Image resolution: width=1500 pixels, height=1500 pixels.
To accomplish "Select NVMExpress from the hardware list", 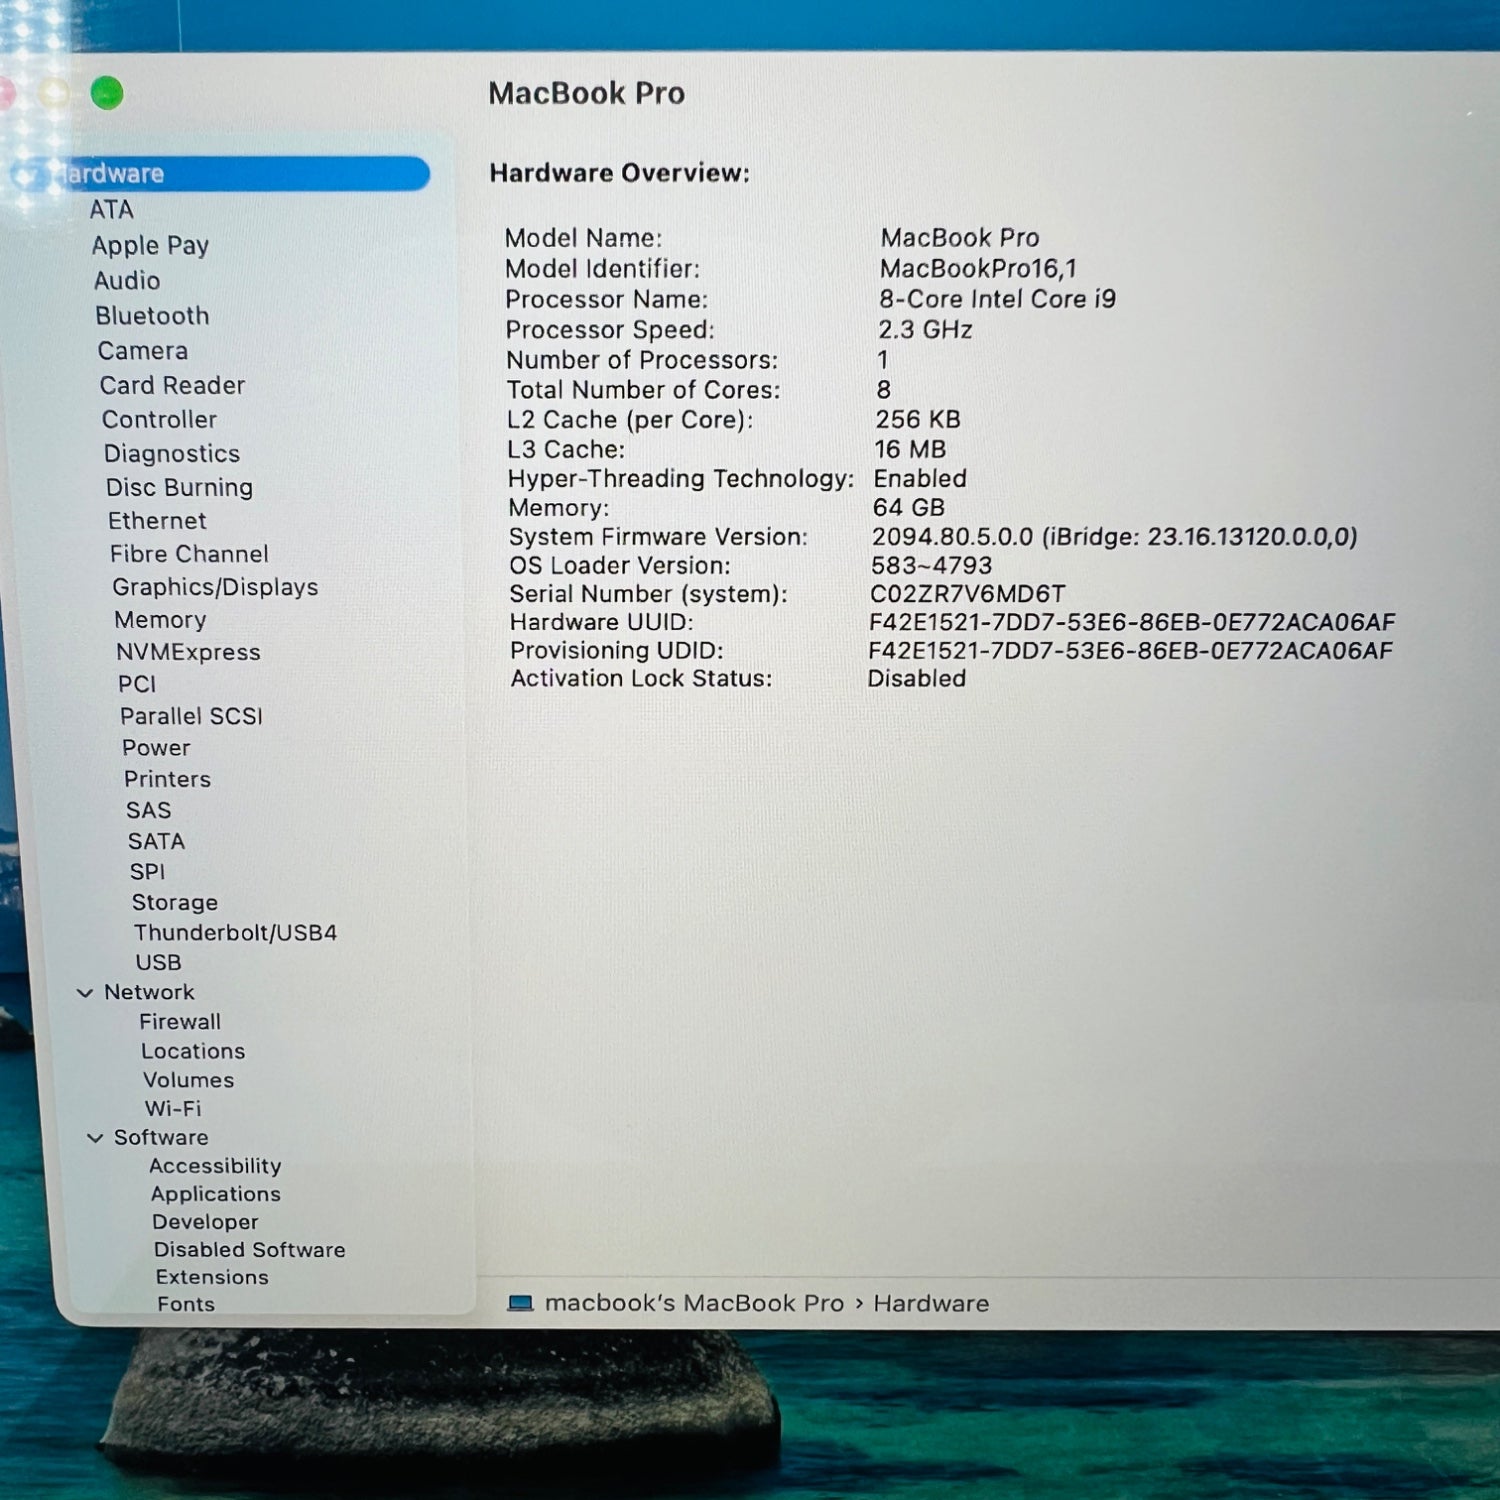I will (x=188, y=652).
